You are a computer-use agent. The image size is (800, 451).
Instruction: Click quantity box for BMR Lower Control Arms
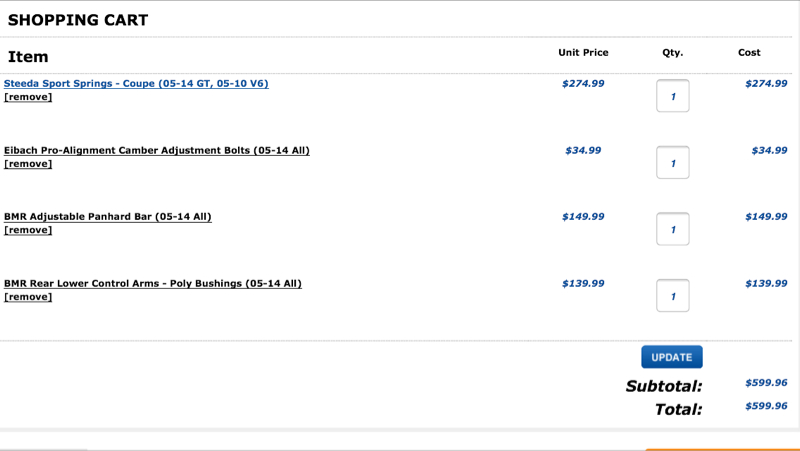(x=673, y=296)
